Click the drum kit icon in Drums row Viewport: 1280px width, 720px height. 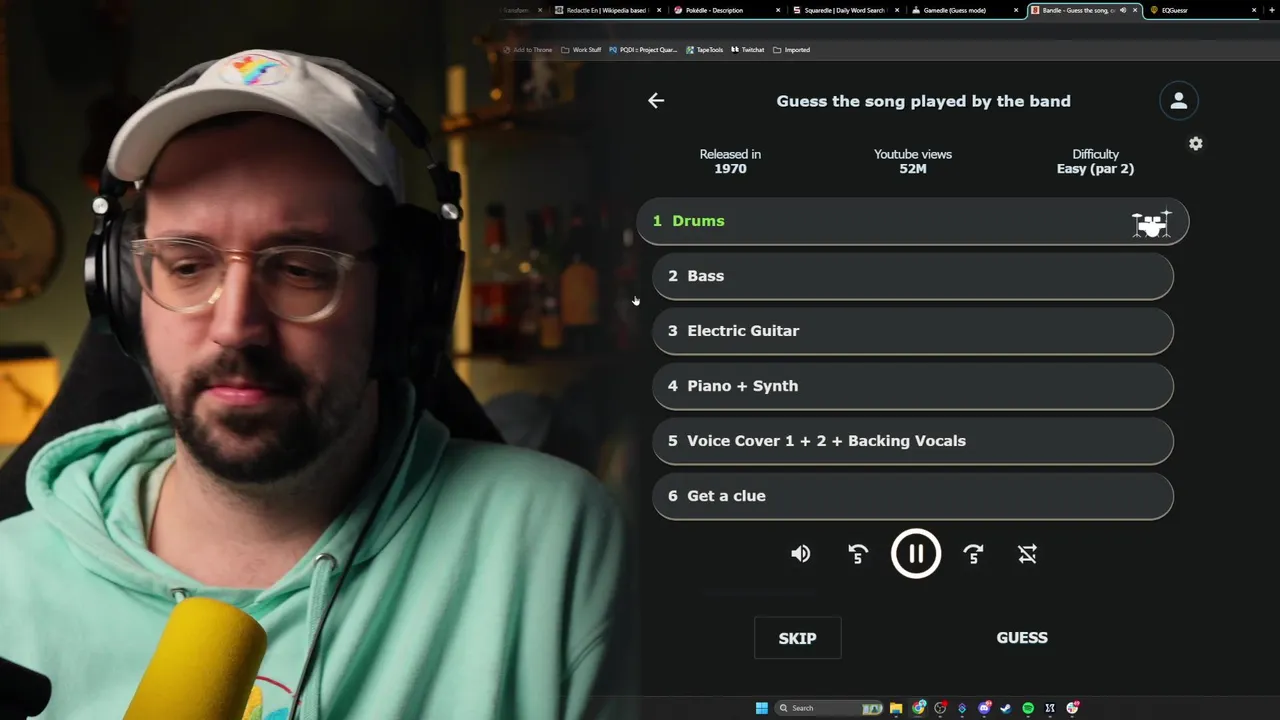pyautogui.click(x=1151, y=223)
